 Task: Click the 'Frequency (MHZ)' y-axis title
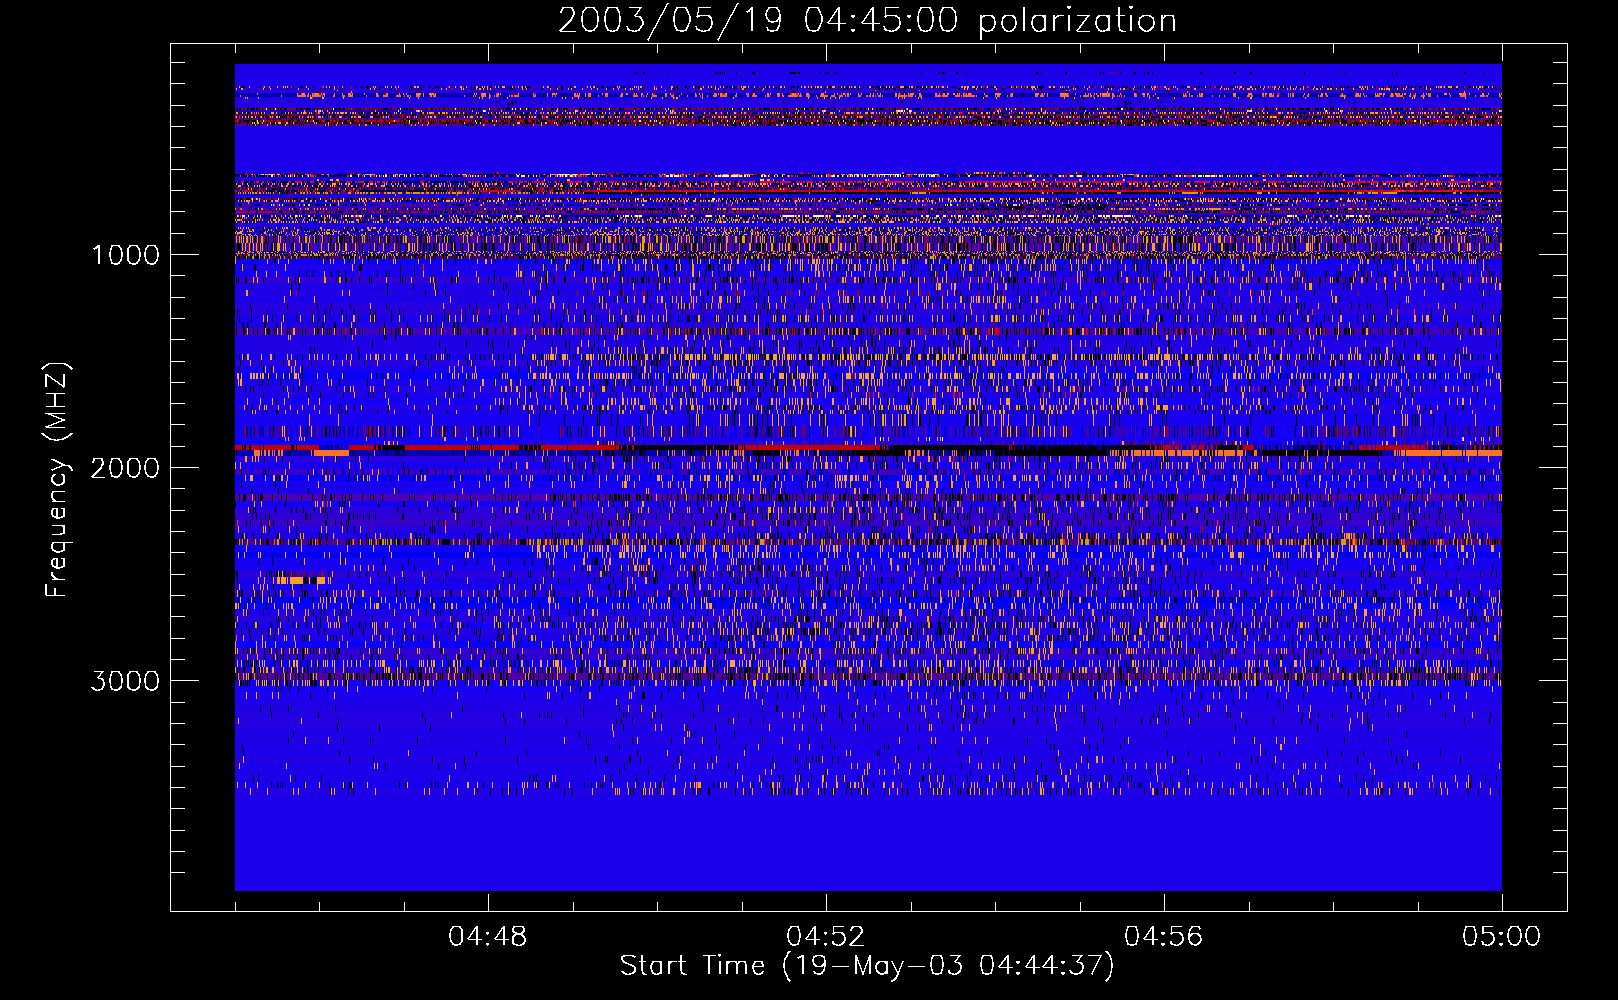pos(57,480)
